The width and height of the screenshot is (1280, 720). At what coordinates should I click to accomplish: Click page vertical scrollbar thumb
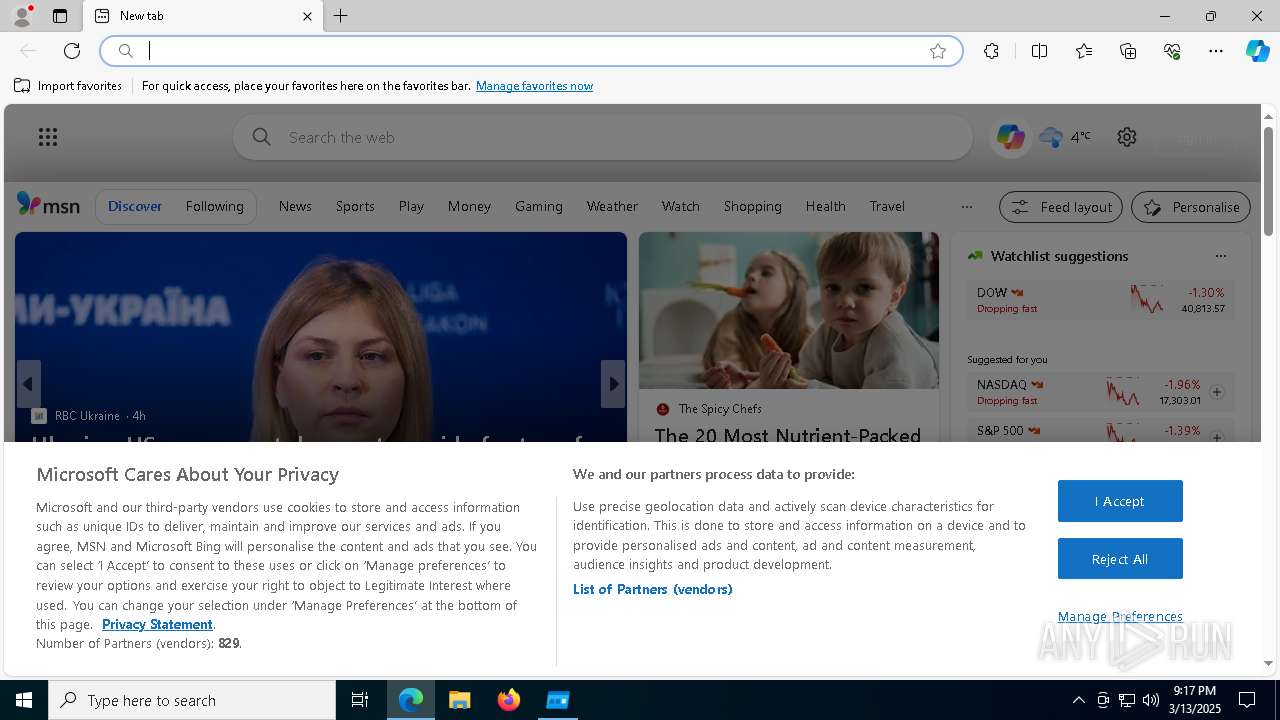click(1268, 180)
